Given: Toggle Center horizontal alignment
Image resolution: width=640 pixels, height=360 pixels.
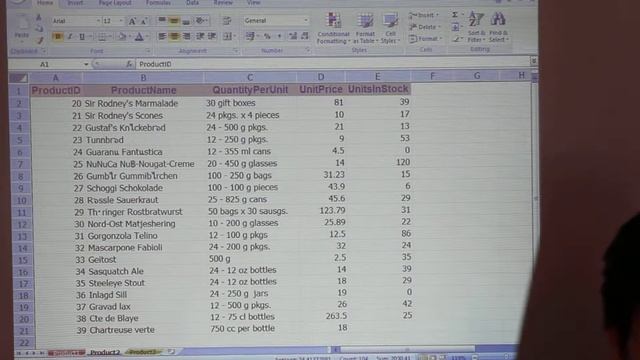Looking at the screenshot, I should (174, 36).
